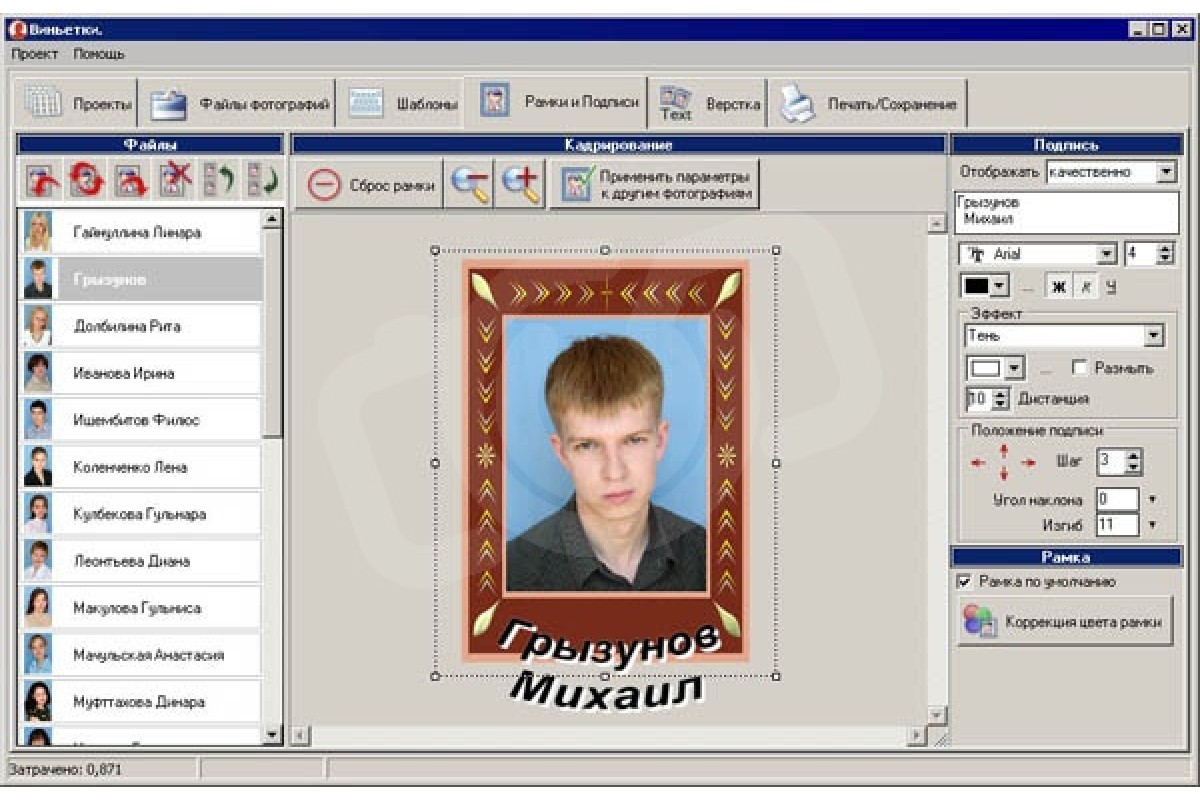Increase the font size stepper
The height and width of the screenshot is (800, 1200).
point(1166,249)
